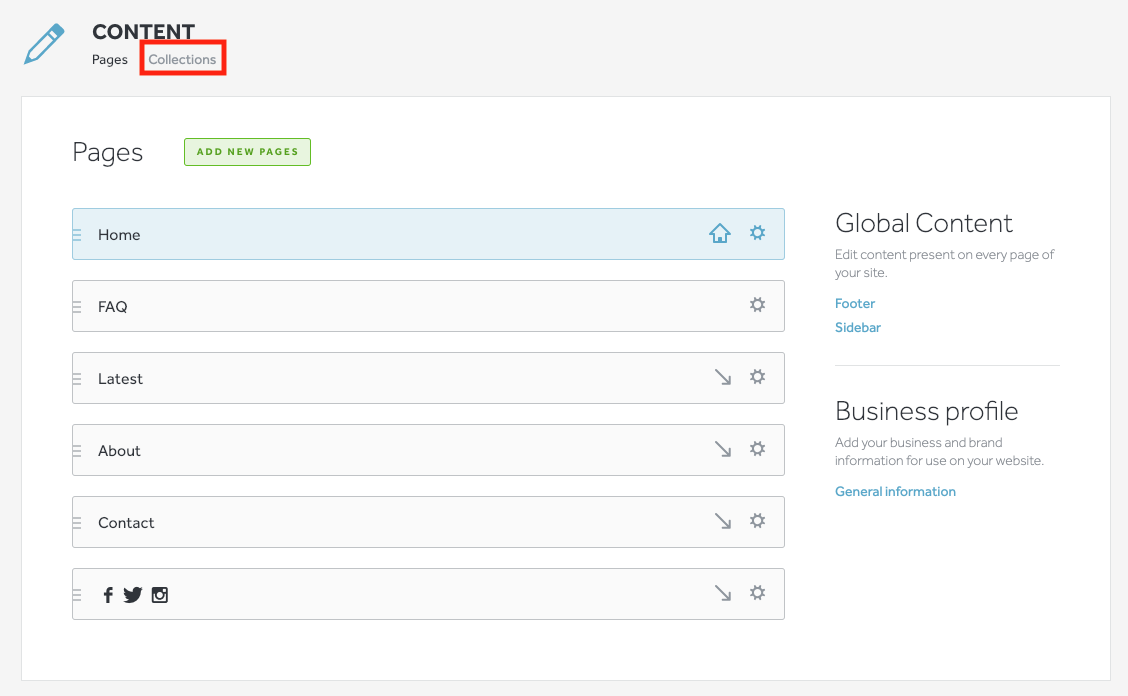Screen dimensions: 1128x696
Task: Click the Latest row diagonal arrow
Action: (x=723, y=377)
